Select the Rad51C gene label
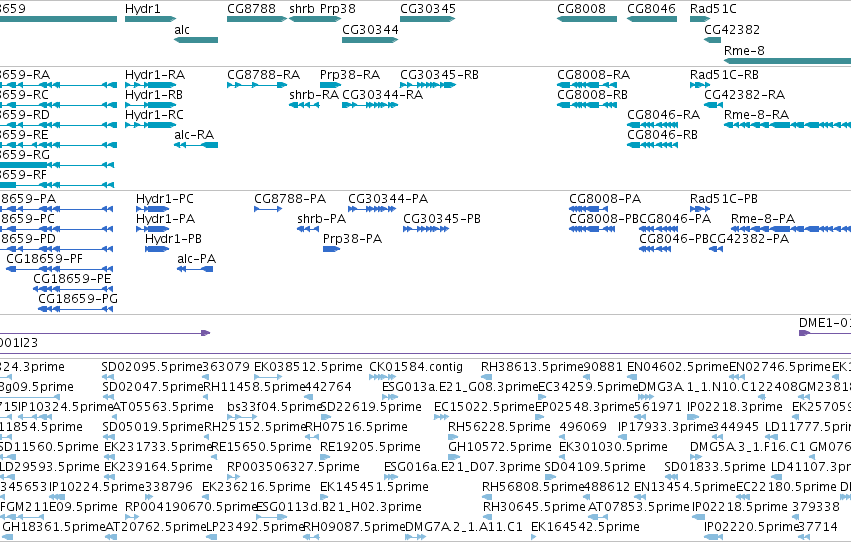Viewport: 851px width, 542px height. [x=713, y=9]
